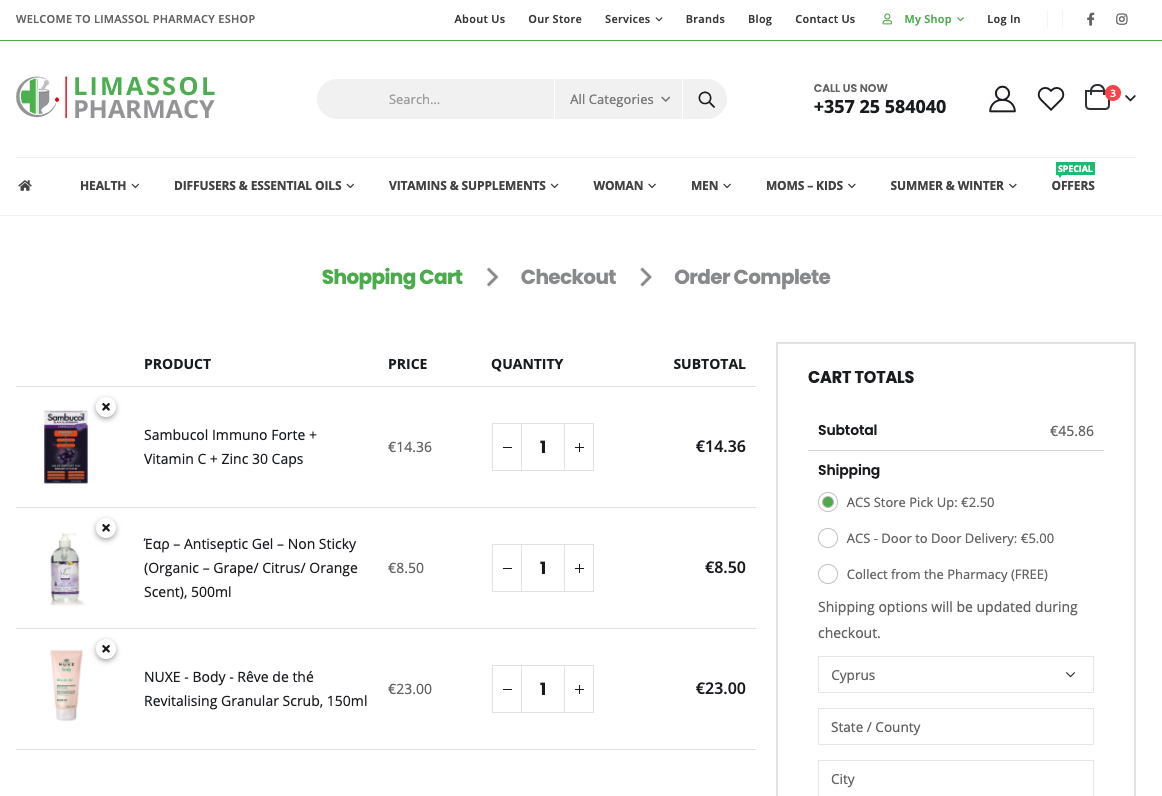Expand the mini cart dropdown arrow
The width and height of the screenshot is (1162, 796).
pos(1130,98)
